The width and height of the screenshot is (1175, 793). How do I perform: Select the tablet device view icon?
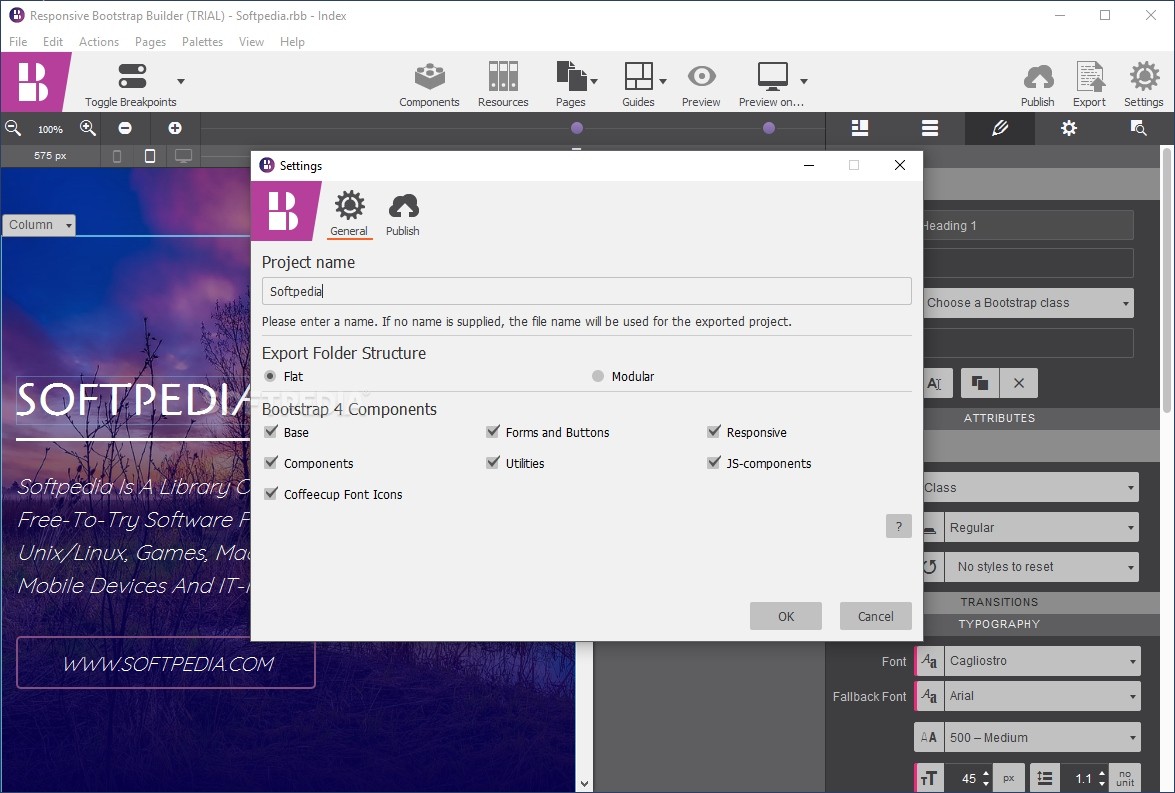pos(150,156)
